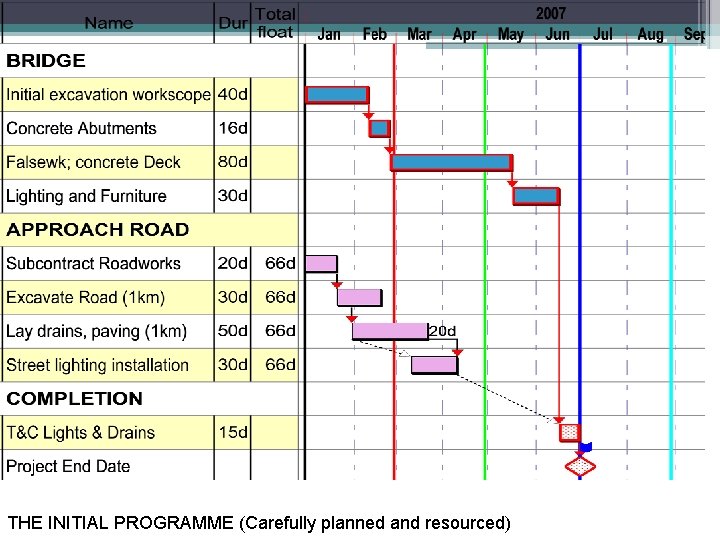
Task: Select the Excavate Road (1km) task name
Action: (85, 298)
